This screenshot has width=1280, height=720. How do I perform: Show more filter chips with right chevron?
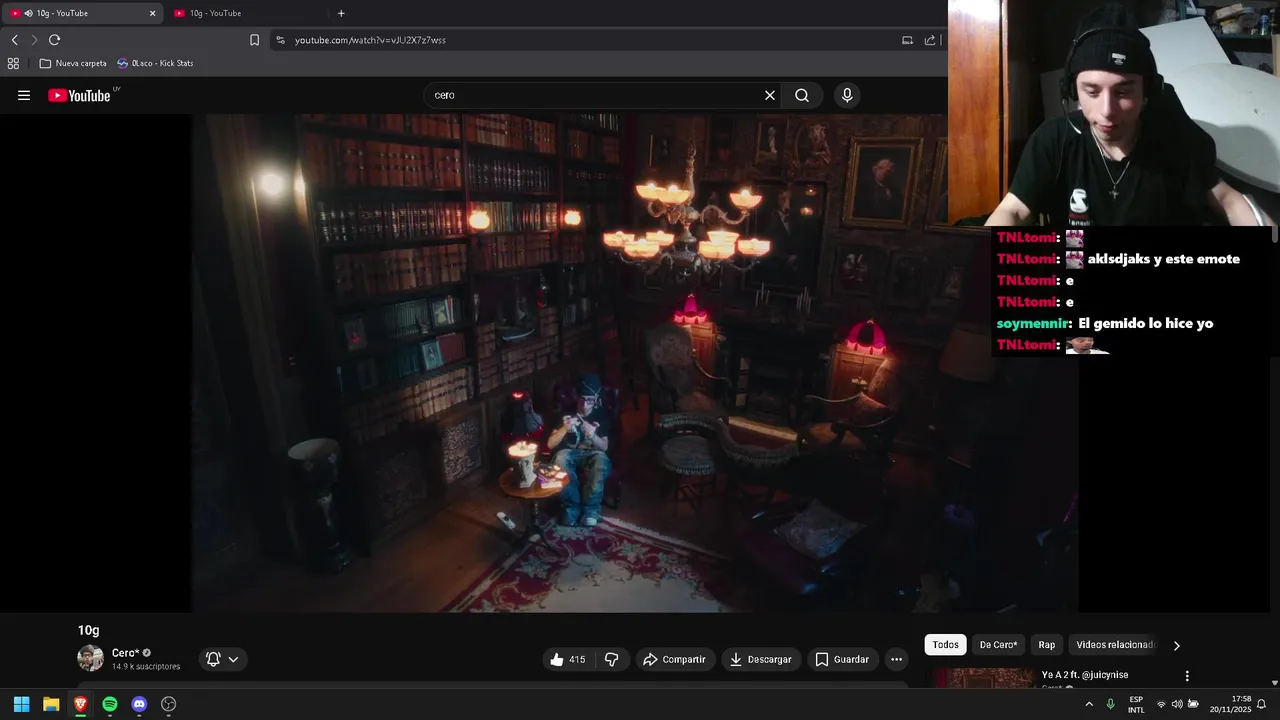1177,646
